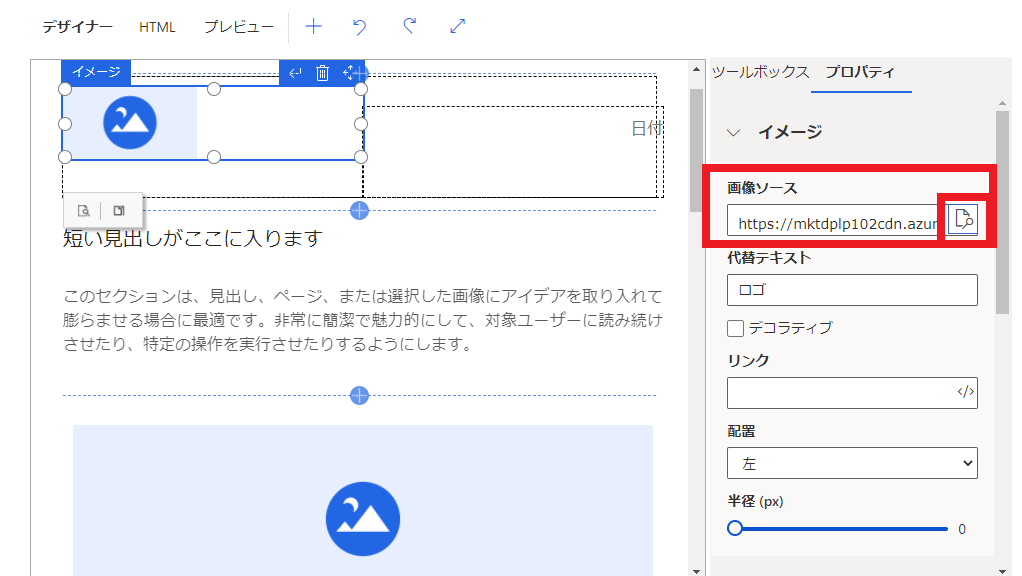Open the 配置 alignment dropdown
Image resolution: width=1022 pixels, height=576 pixels.
point(852,463)
